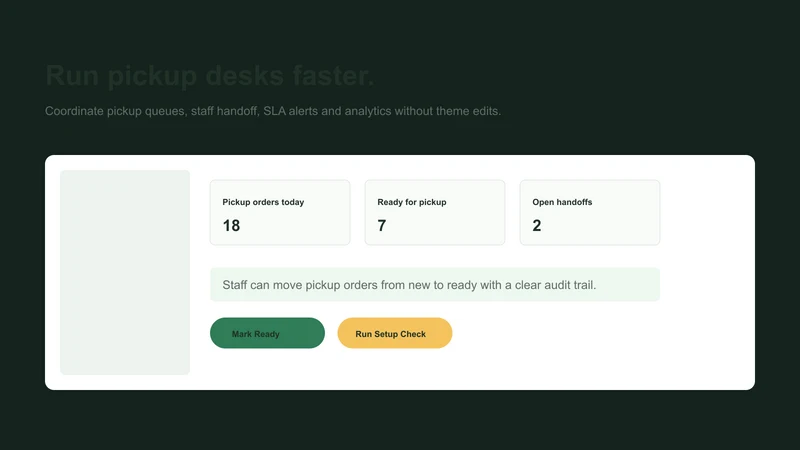The width and height of the screenshot is (800, 450).
Task: Click the subtitle about coordinating pickup queues
Action: [273, 111]
